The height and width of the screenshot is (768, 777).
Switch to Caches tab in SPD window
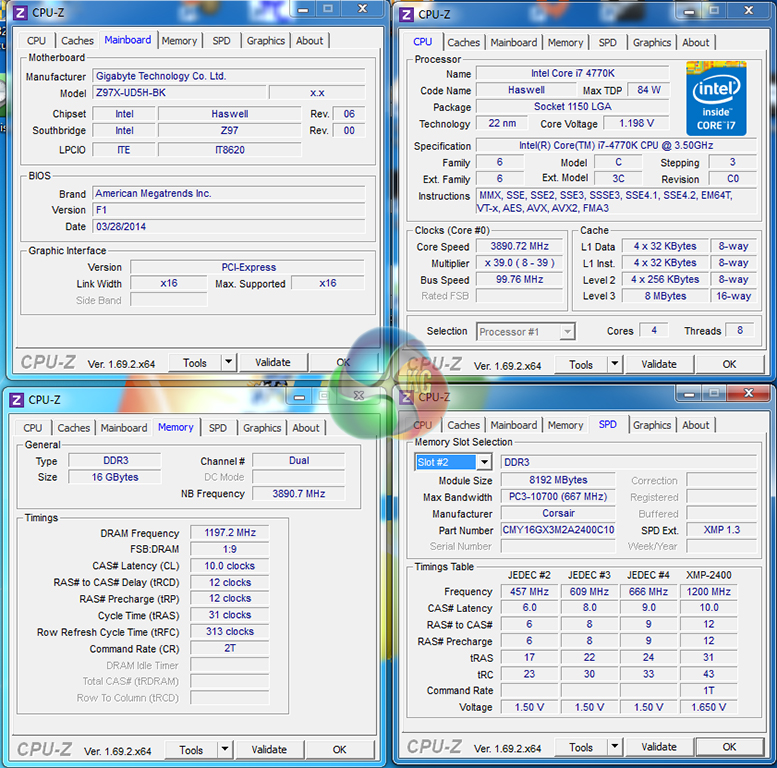point(463,425)
